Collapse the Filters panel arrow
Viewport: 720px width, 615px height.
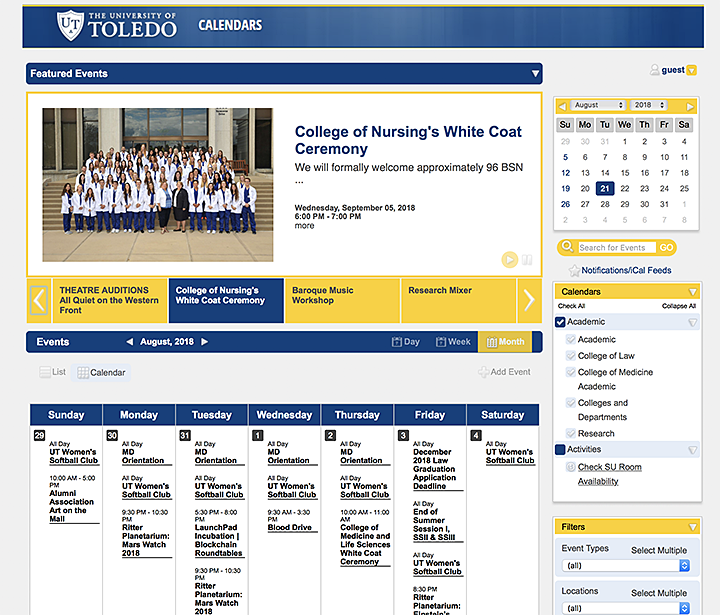692,527
